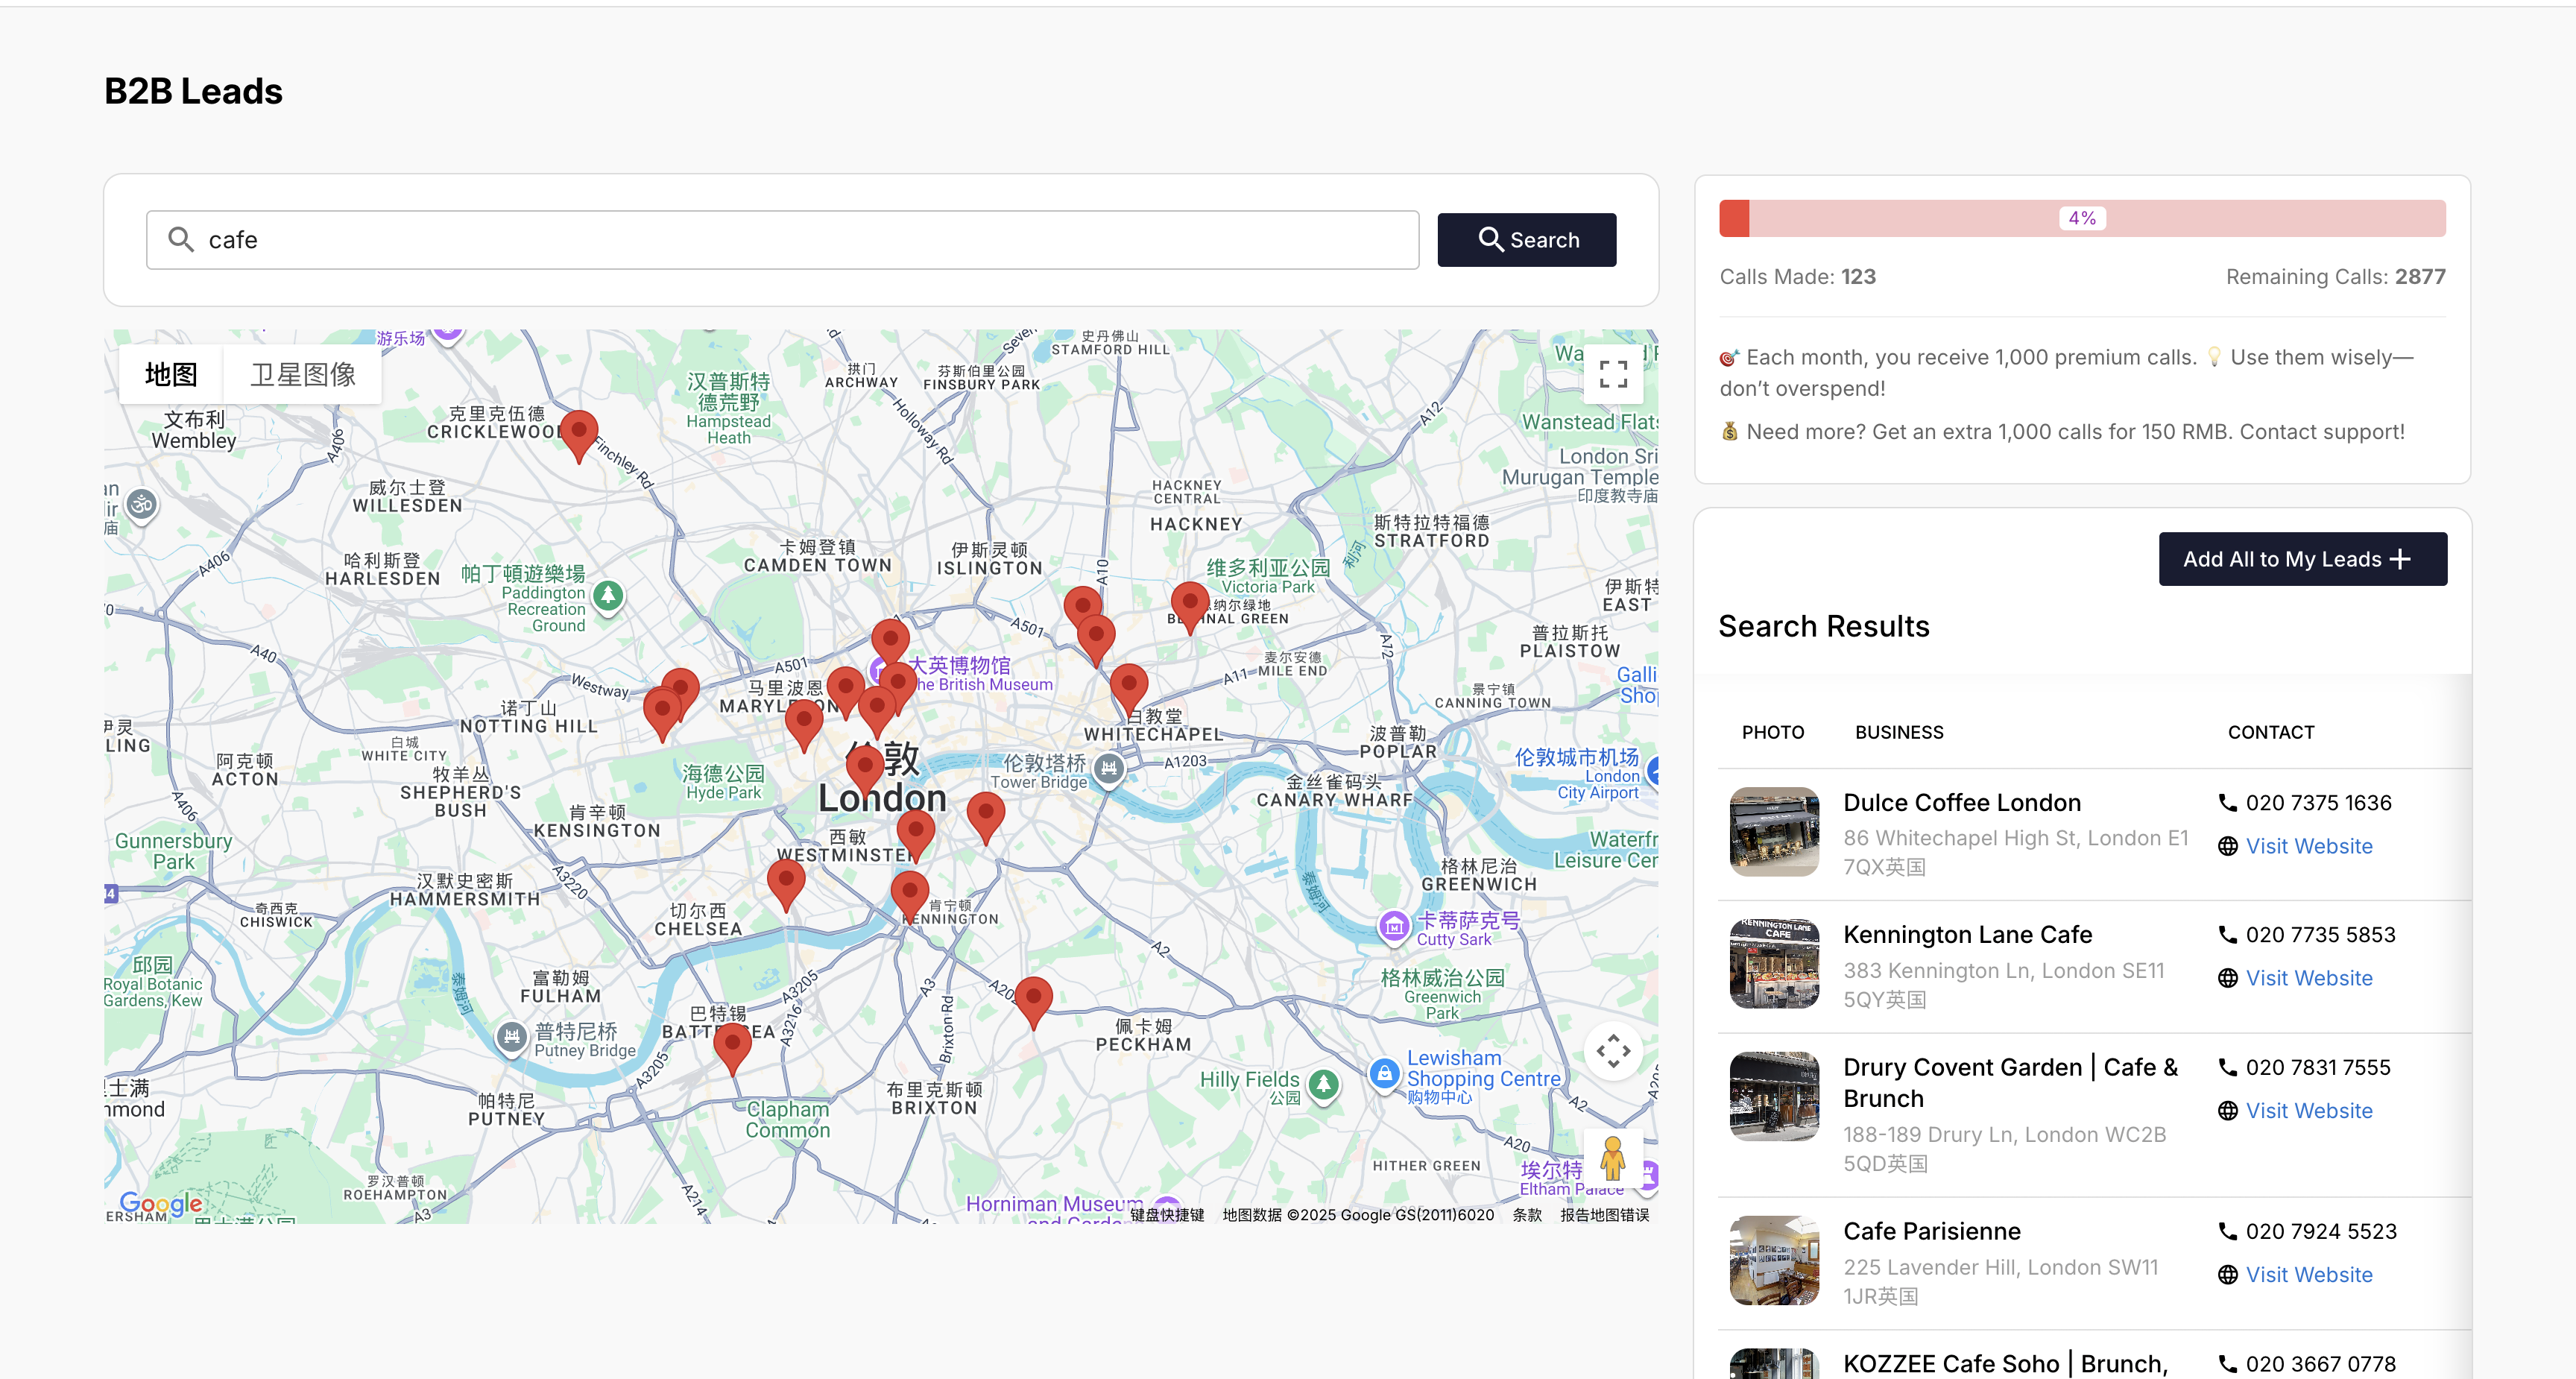Image resolution: width=2576 pixels, height=1379 pixels.
Task: Click globe icon in Dulce Coffee row
Action: (2227, 846)
